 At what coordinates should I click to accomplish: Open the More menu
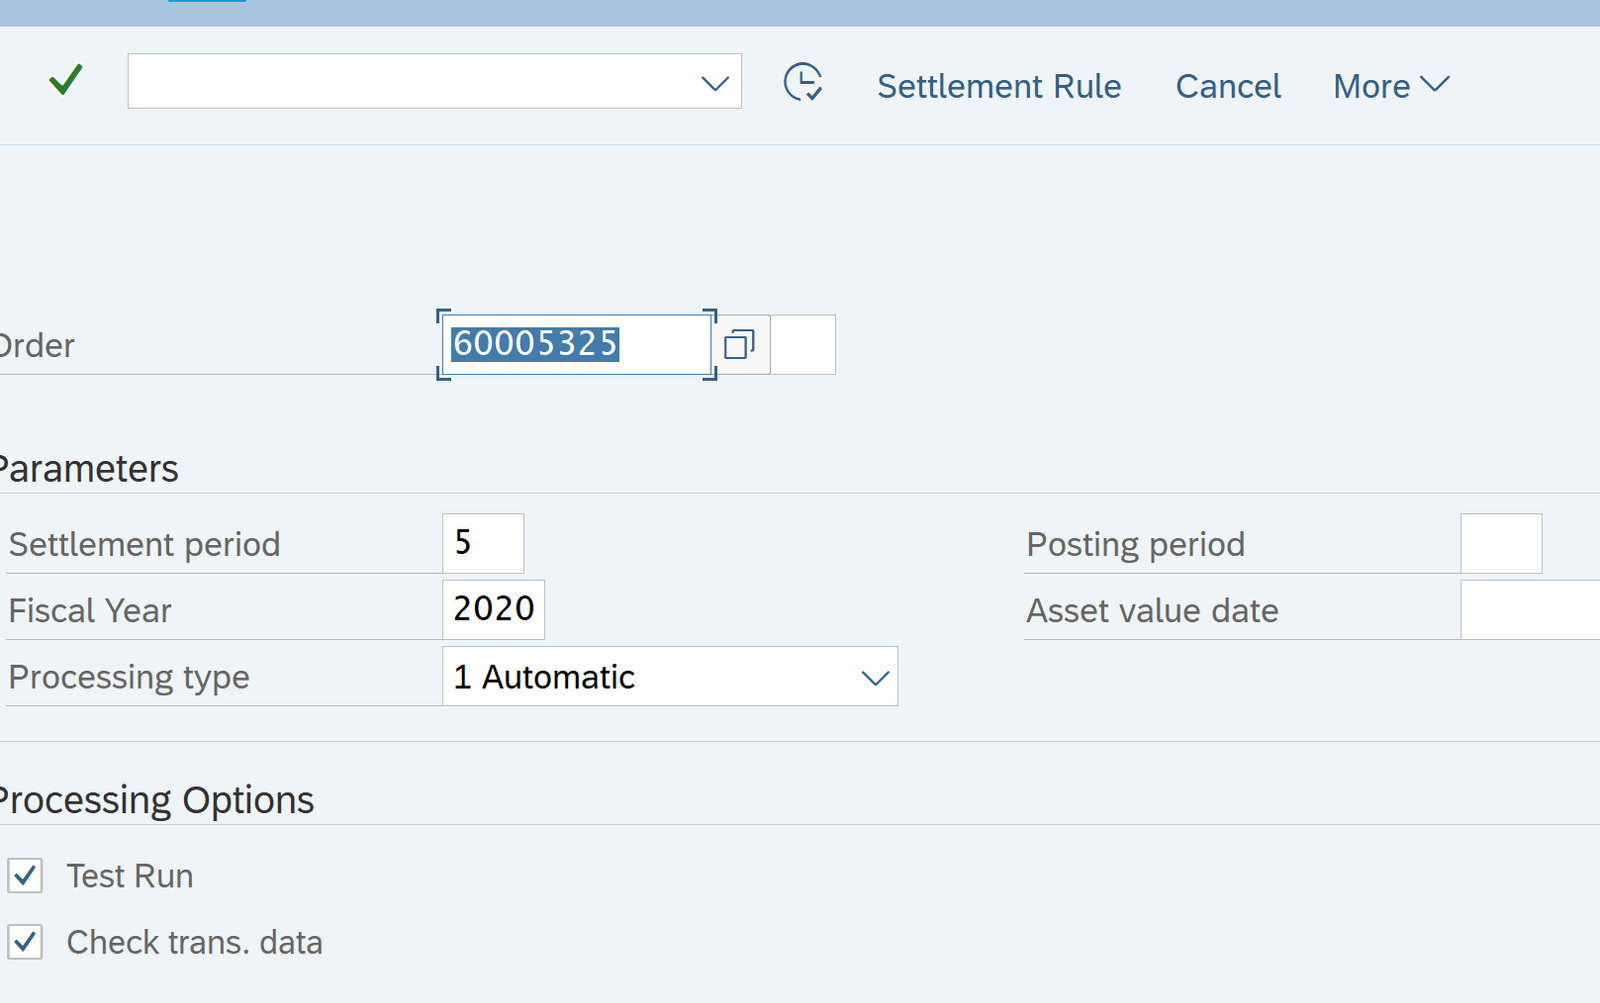pyautogui.click(x=1391, y=86)
